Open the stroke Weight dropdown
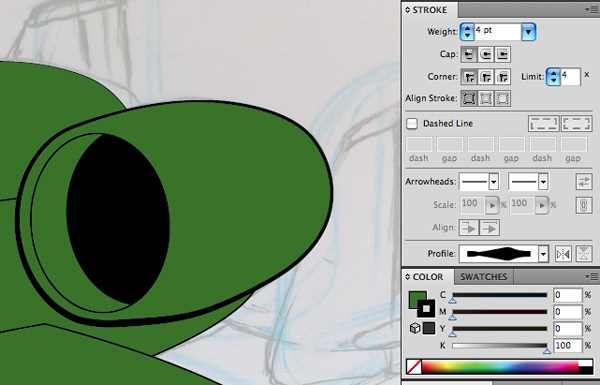600x385 pixels. pos(528,32)
